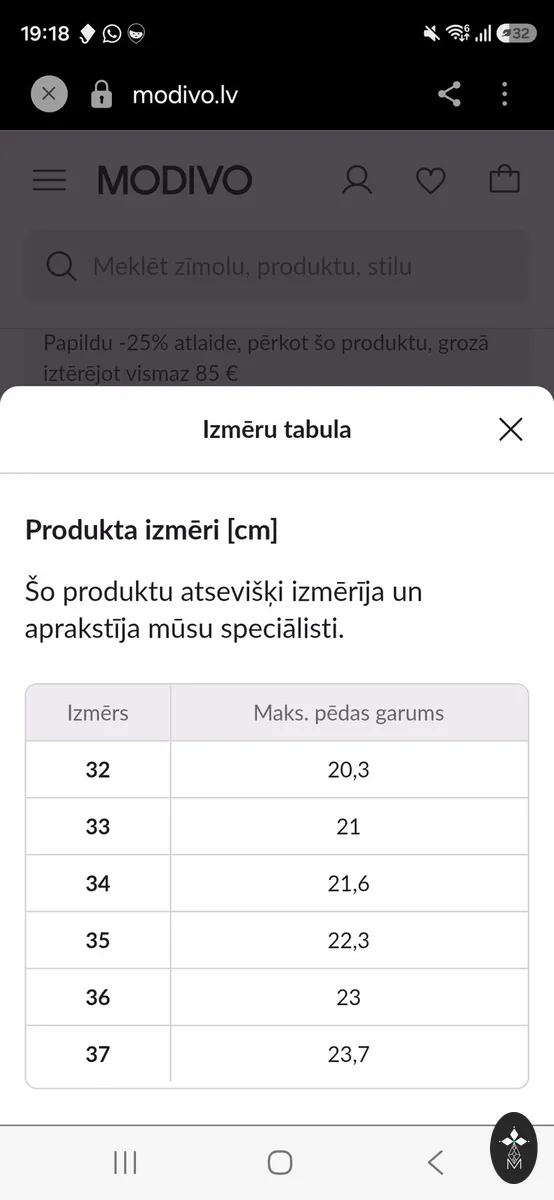Tap the modivo.lv address text
554x1200 pixels.
point(185,95)
